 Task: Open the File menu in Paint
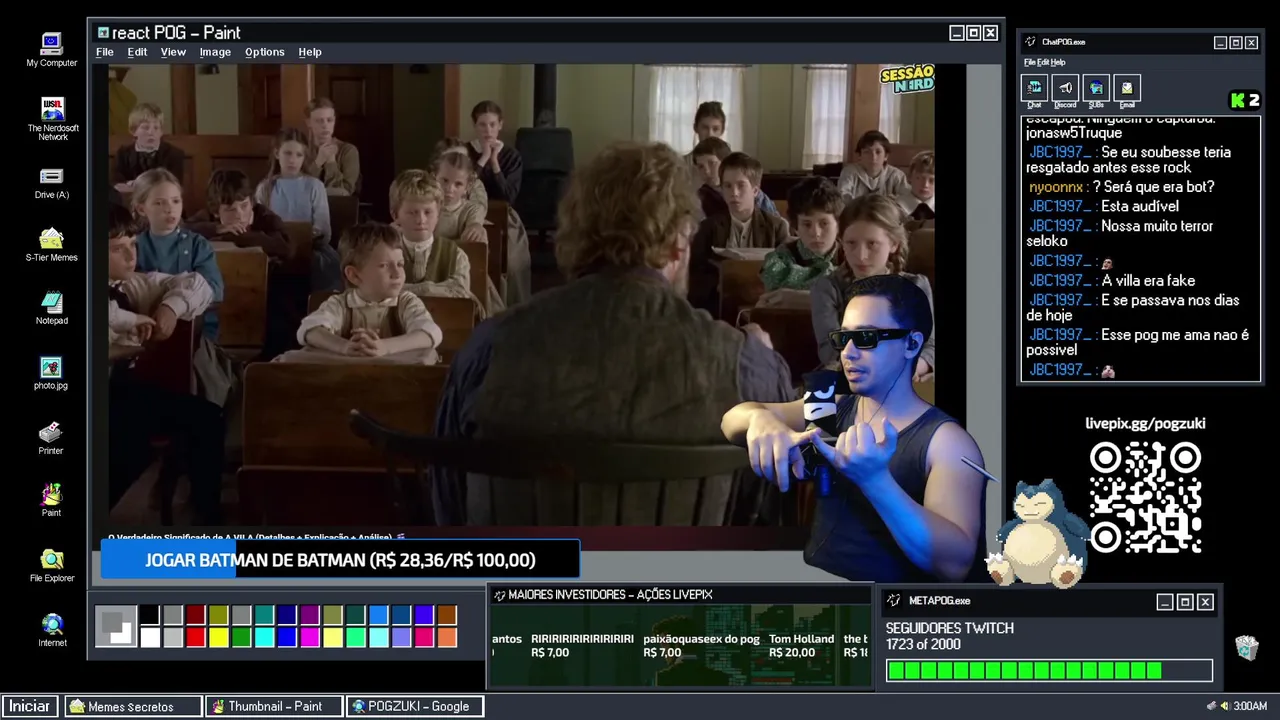(x=104, y=52)
